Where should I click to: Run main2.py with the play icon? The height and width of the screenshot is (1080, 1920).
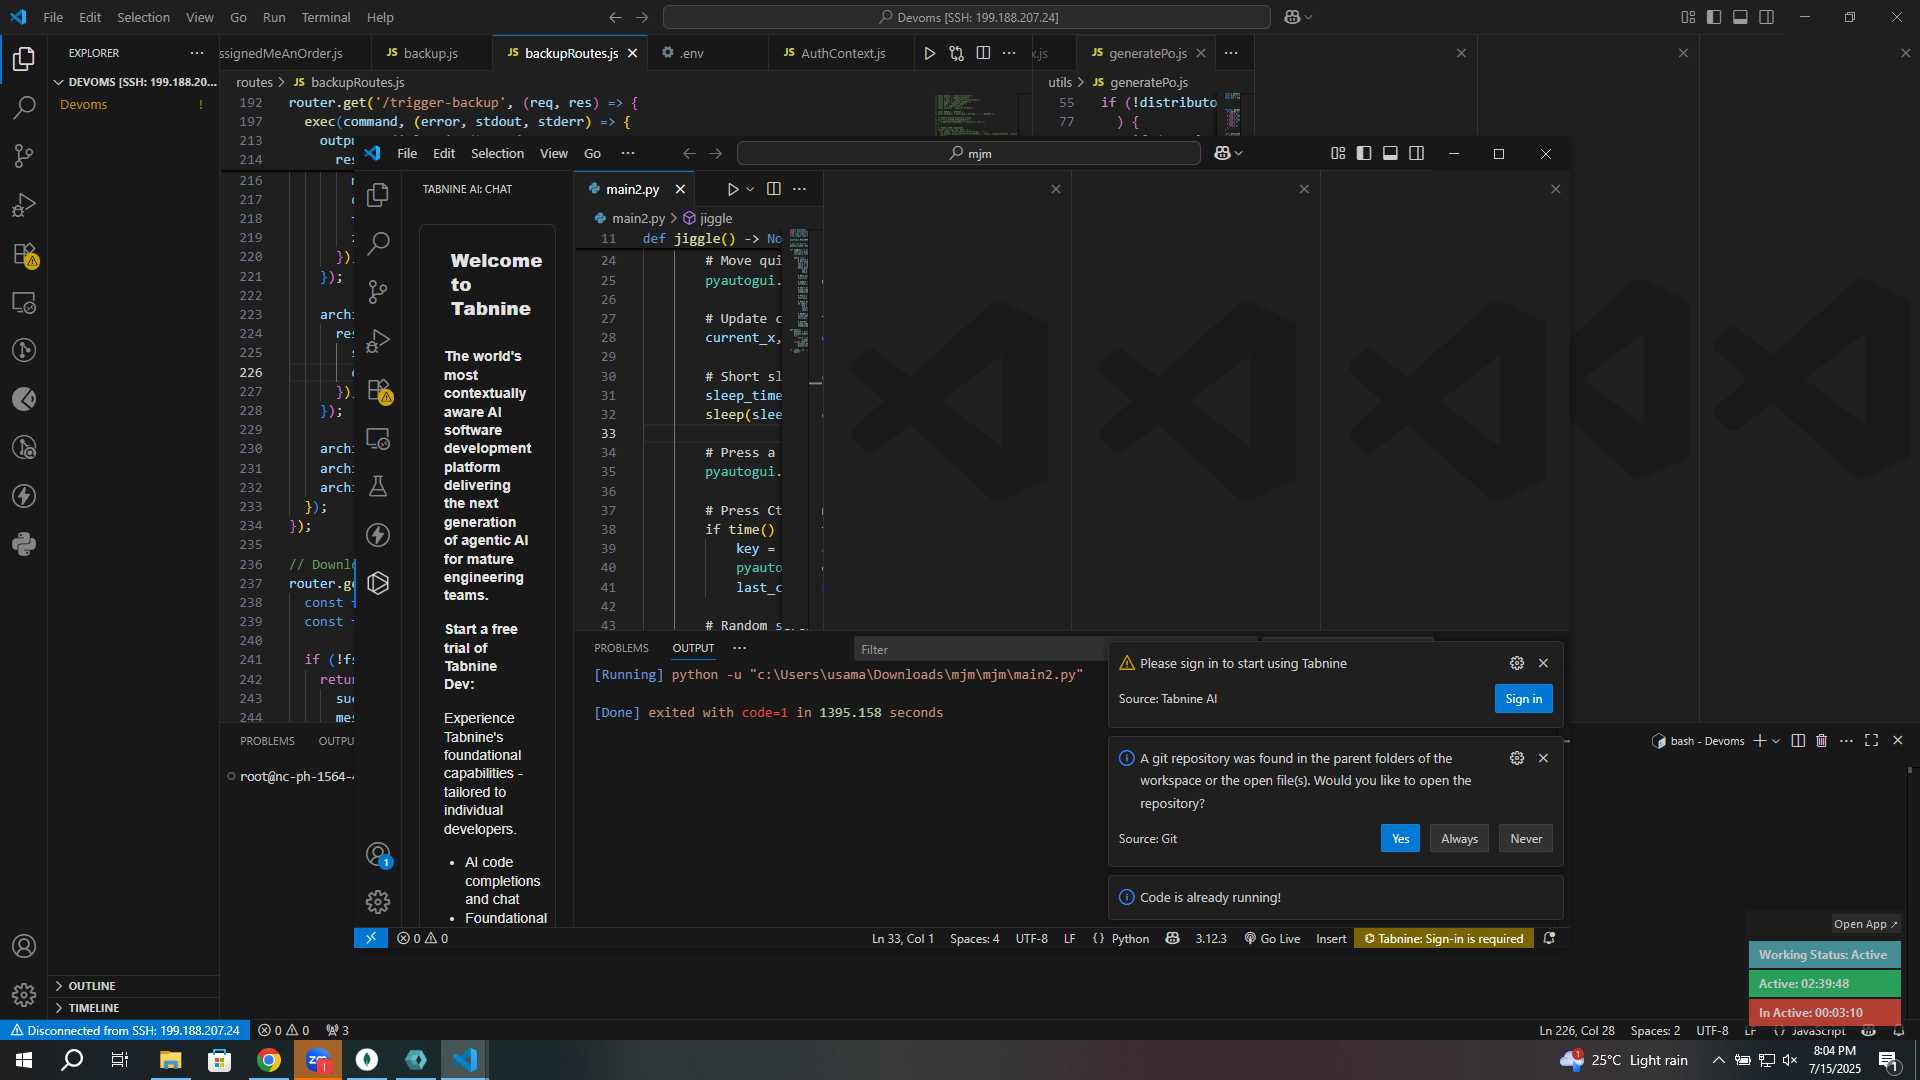click(732, 189)
